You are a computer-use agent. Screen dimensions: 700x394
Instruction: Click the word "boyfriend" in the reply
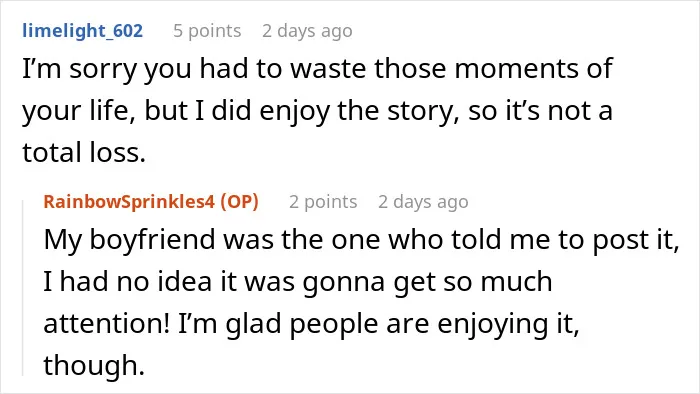point(153,240)
